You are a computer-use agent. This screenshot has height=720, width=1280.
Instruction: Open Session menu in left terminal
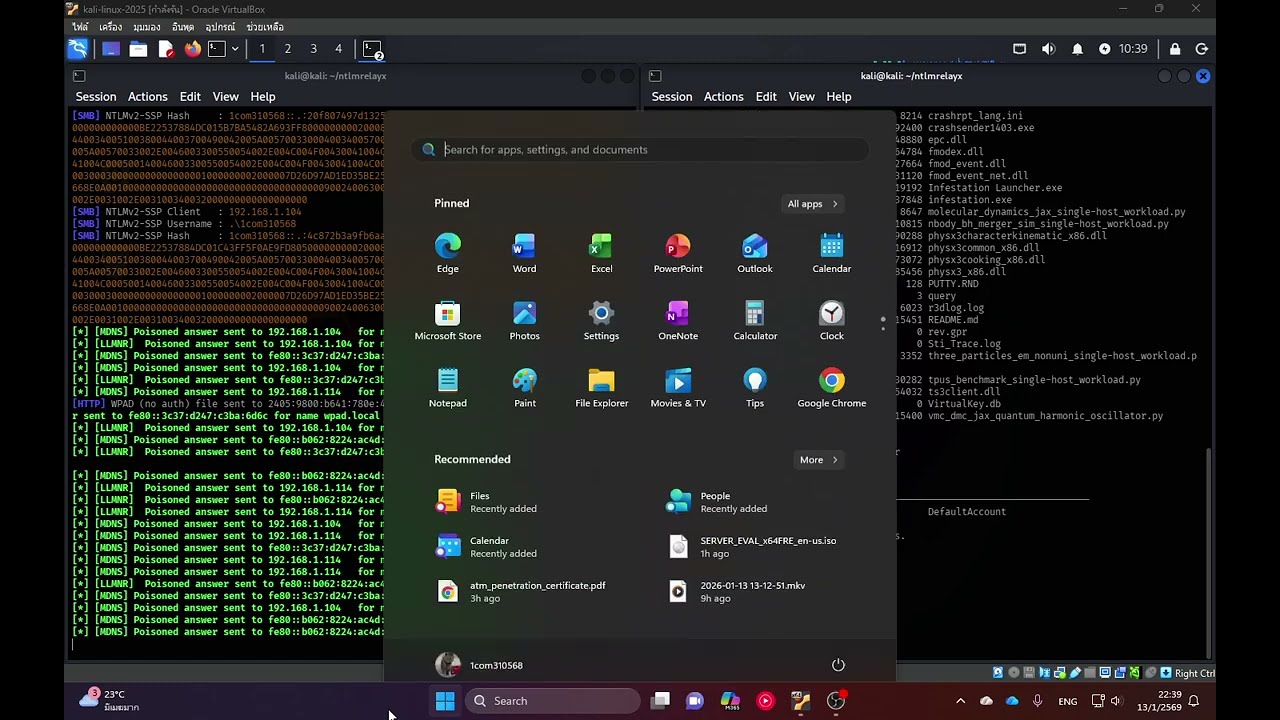(96, 97)
